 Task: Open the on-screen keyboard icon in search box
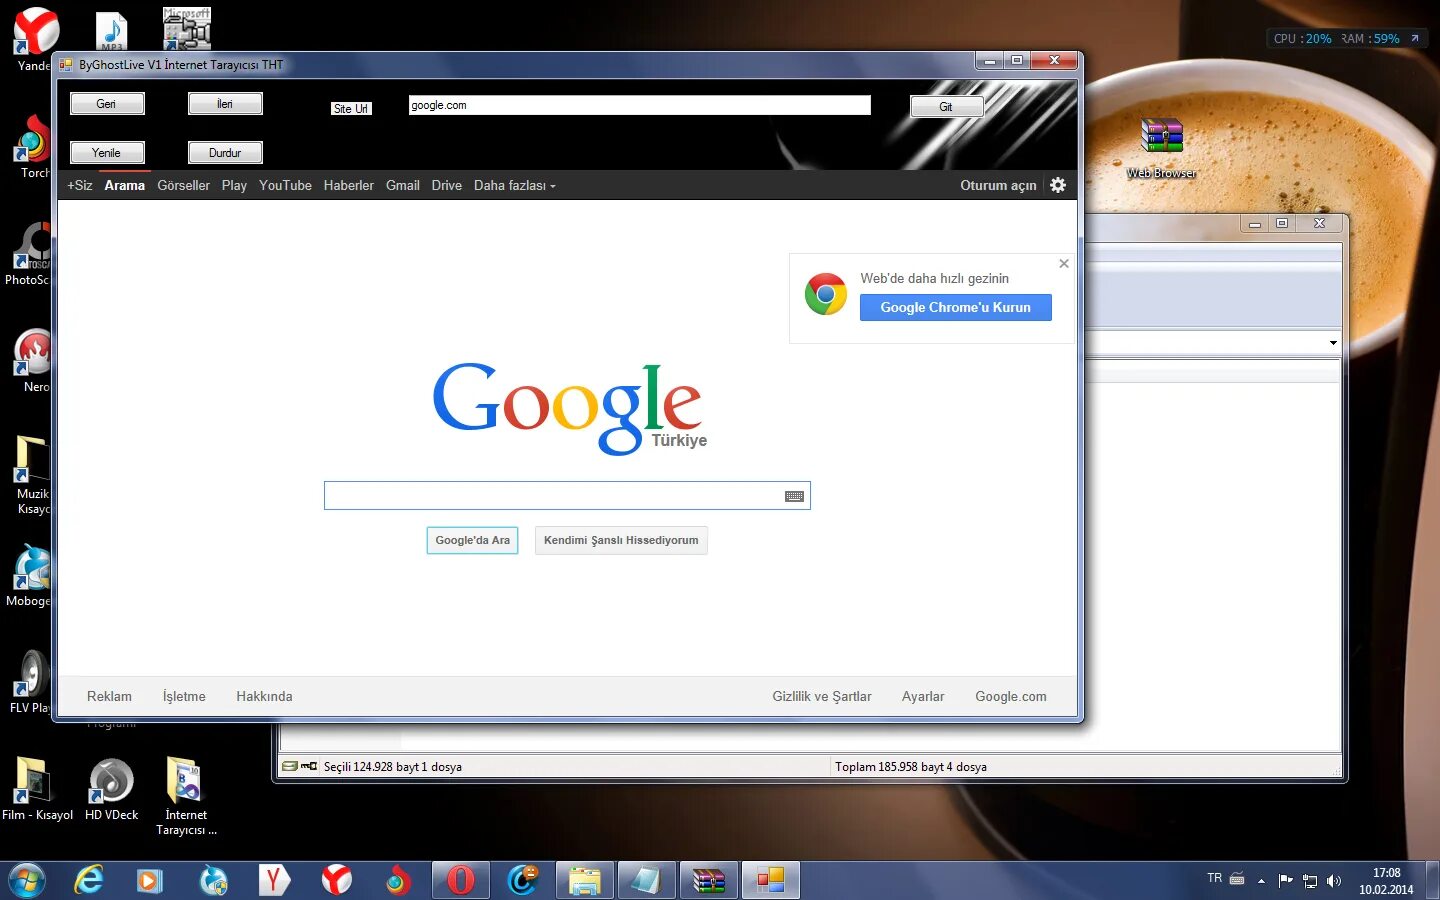click(x=795, y=496)
